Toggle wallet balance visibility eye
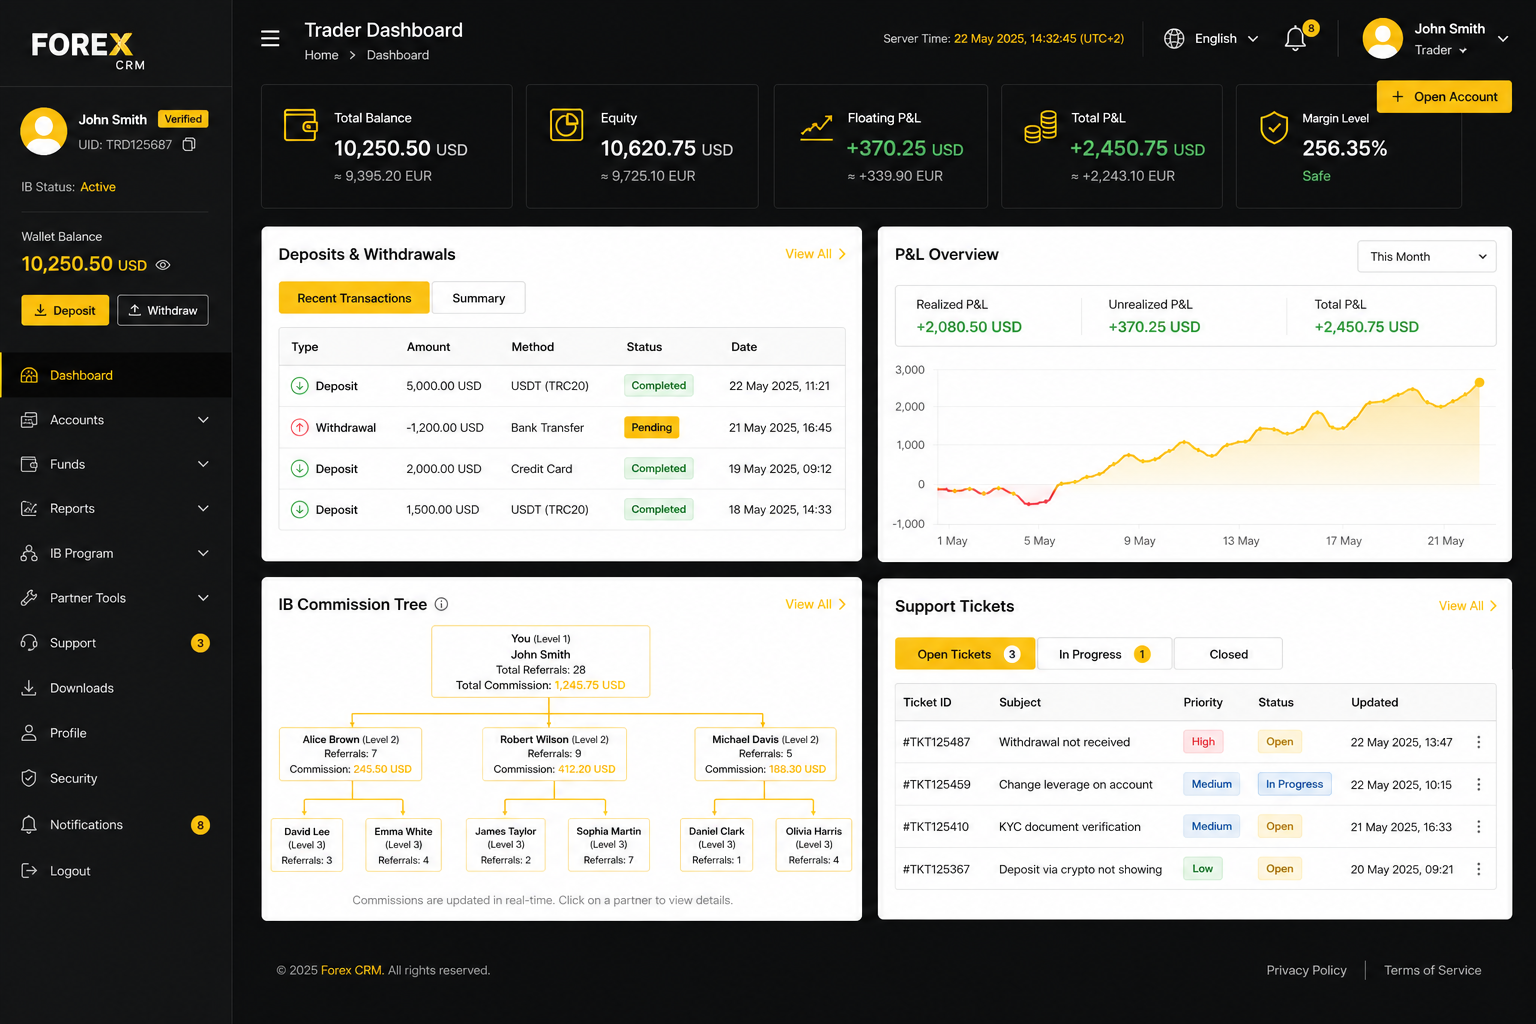 [163, 265]
